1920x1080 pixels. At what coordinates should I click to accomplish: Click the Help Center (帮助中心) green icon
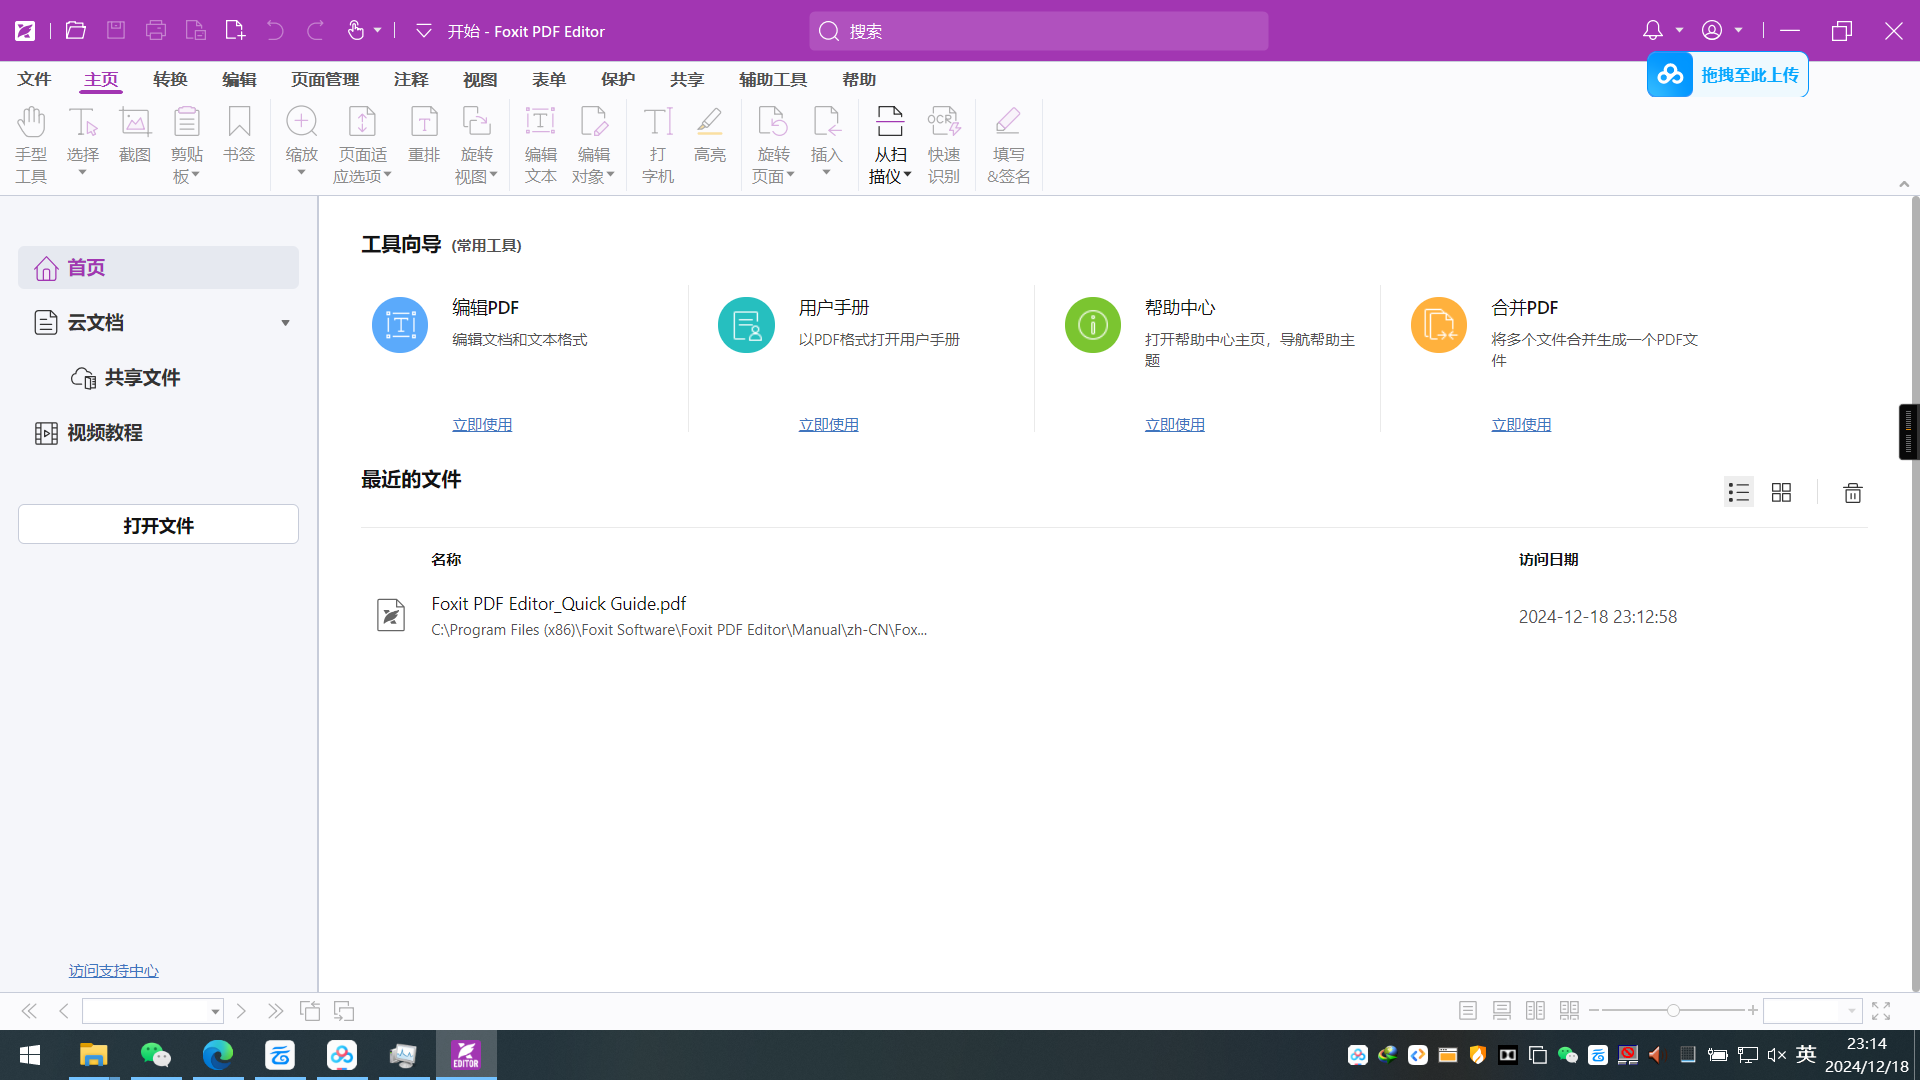[1092, 325]
